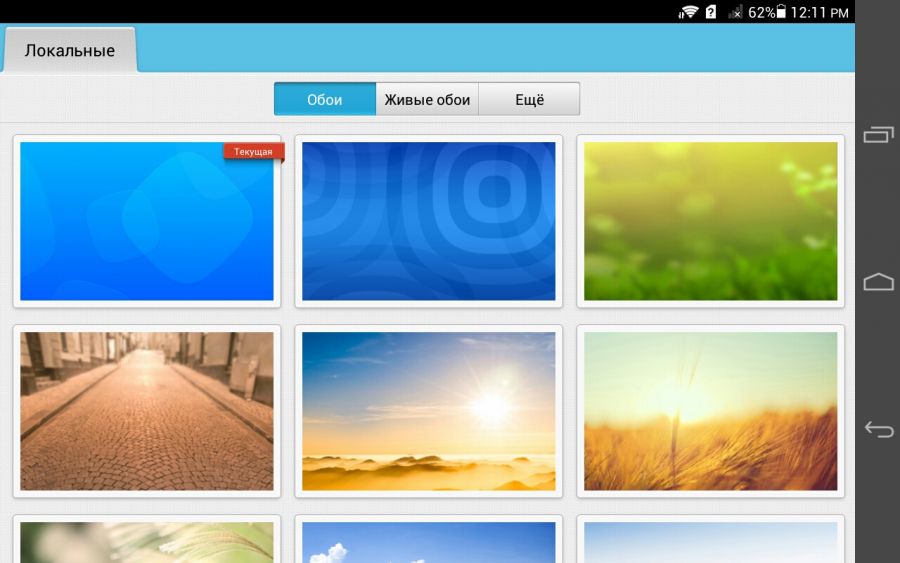Select the Обои segment
The width and height of the screenshot is (900, 563).
(x=325, y=99)
